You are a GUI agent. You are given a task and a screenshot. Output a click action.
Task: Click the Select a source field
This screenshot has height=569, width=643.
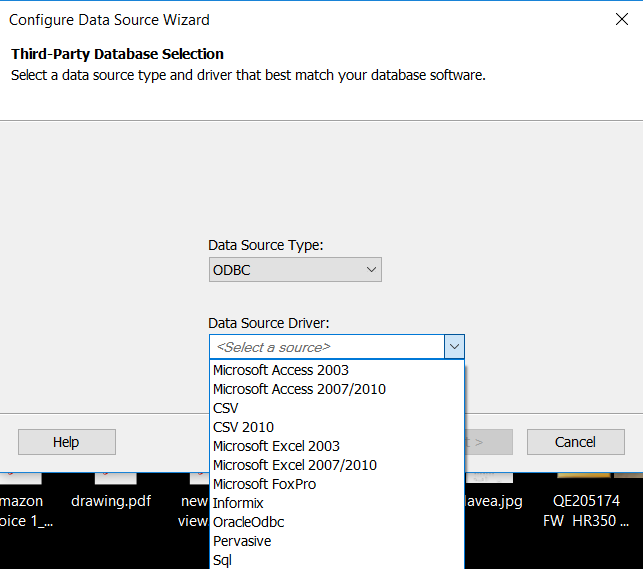[x=327, y=347]
